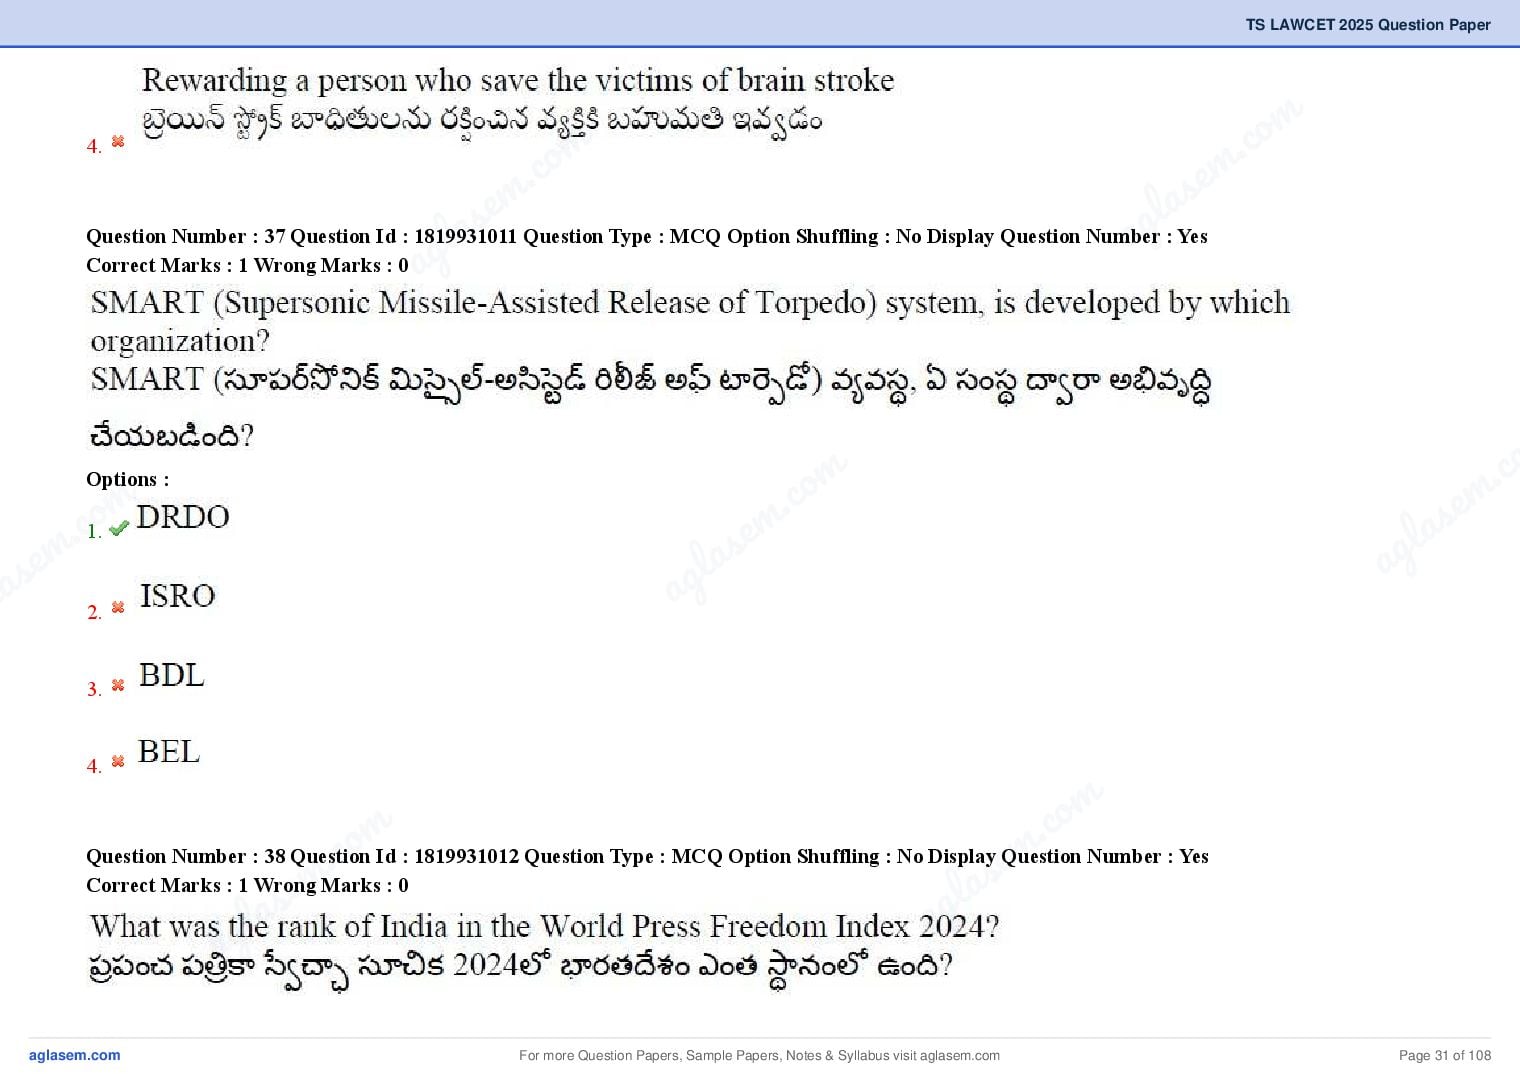Click the Page 31 of 108 indicator
The image size is (1520, 1074).
[x=1445, y=1055]
